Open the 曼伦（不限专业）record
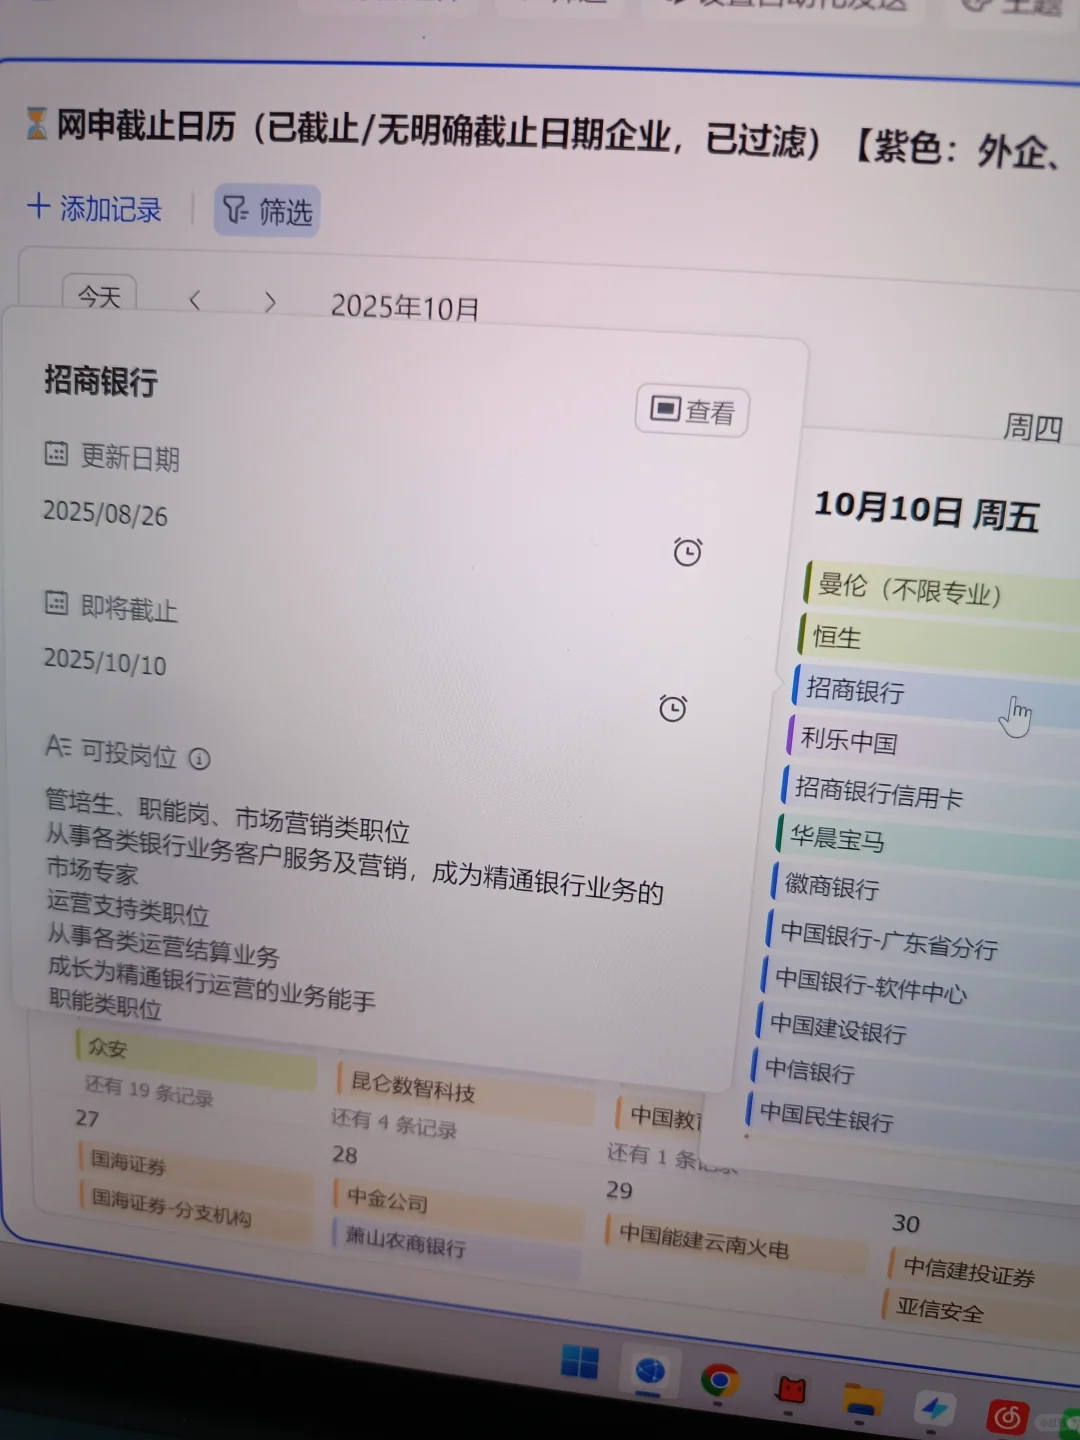1080x1440 pixels. coord(940,592)
